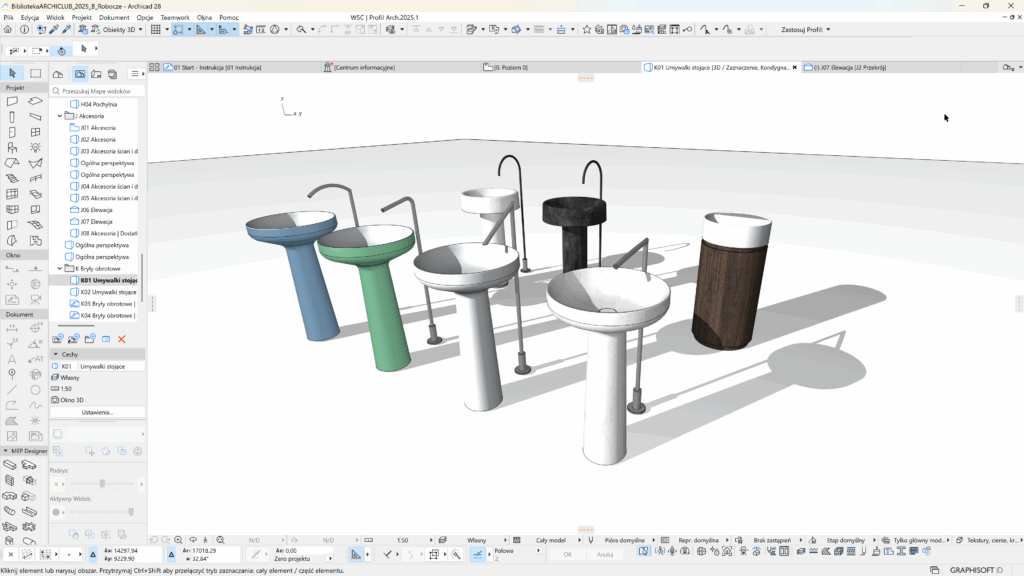
Task: Select the Wall tool in the toolbox
Action: coord(12,101)
